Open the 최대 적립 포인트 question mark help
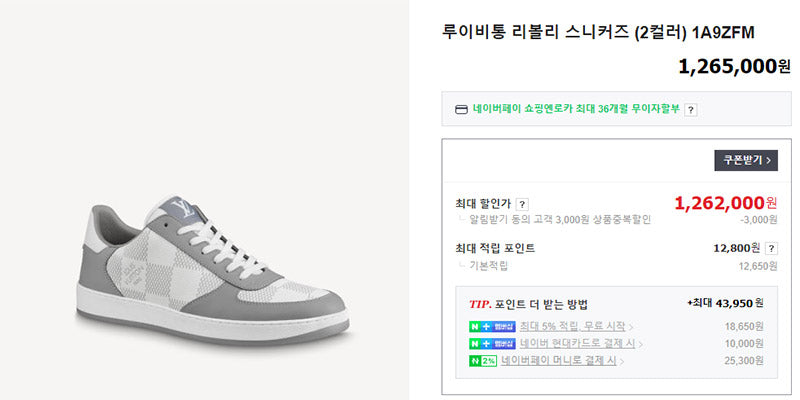 click(x=771, y=248)
